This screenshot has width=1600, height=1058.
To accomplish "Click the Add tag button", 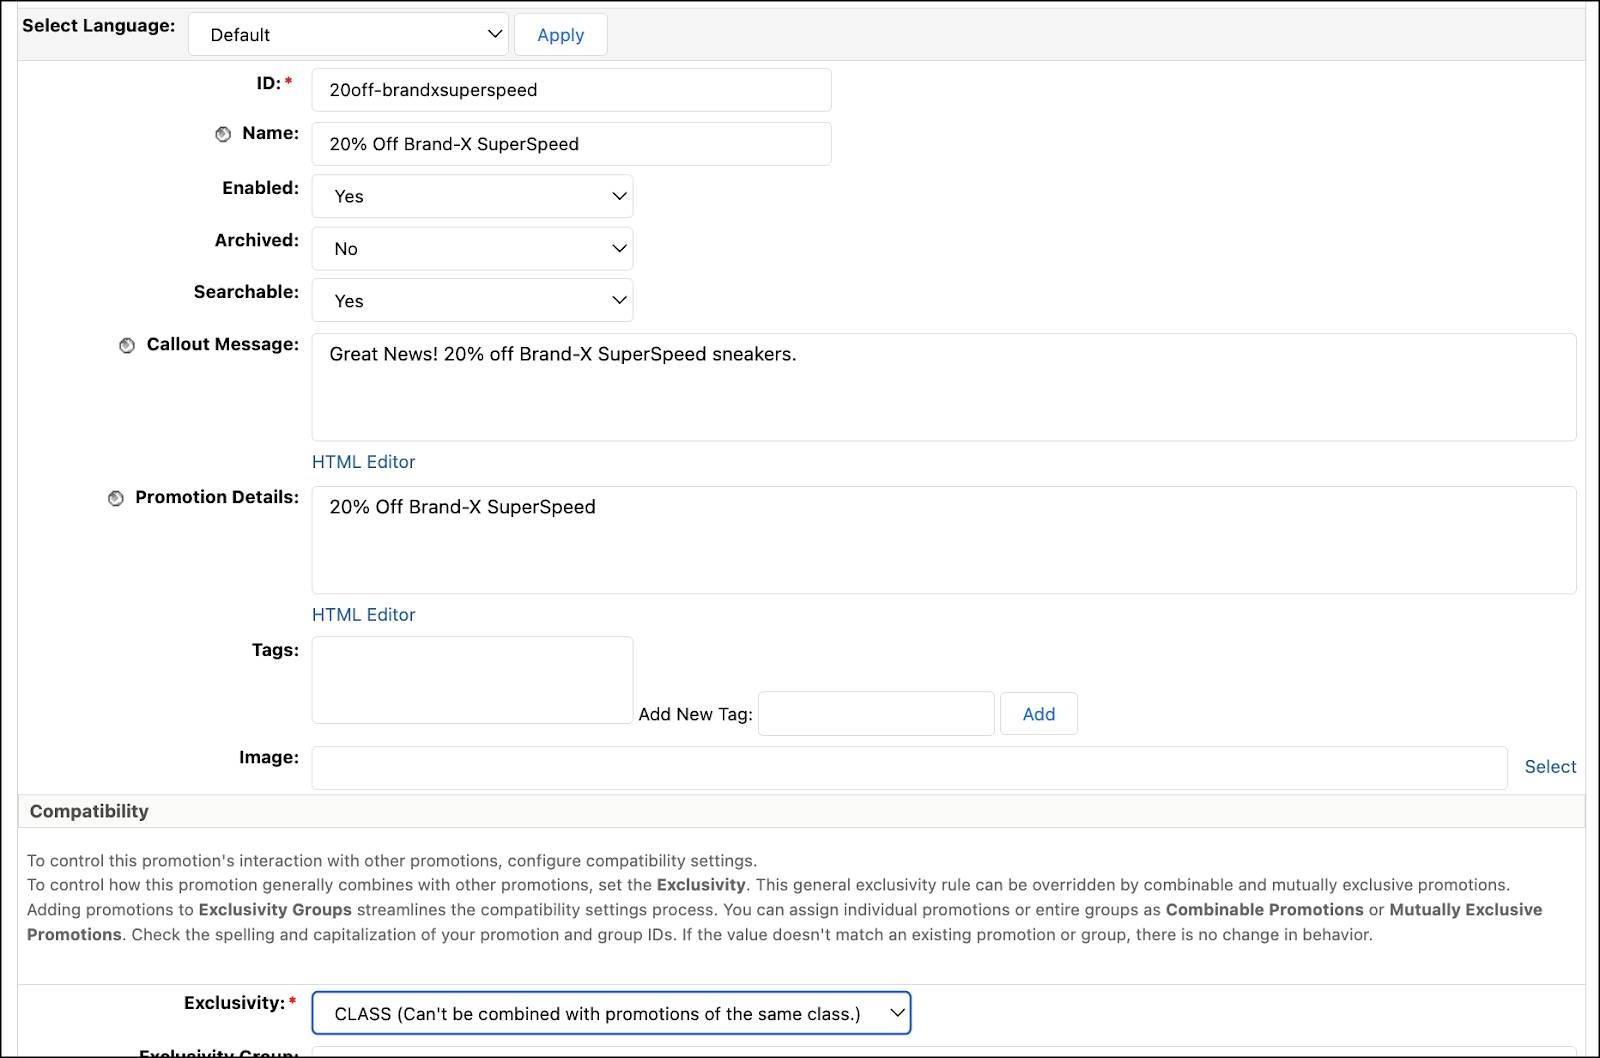I will coord(1038,714).
